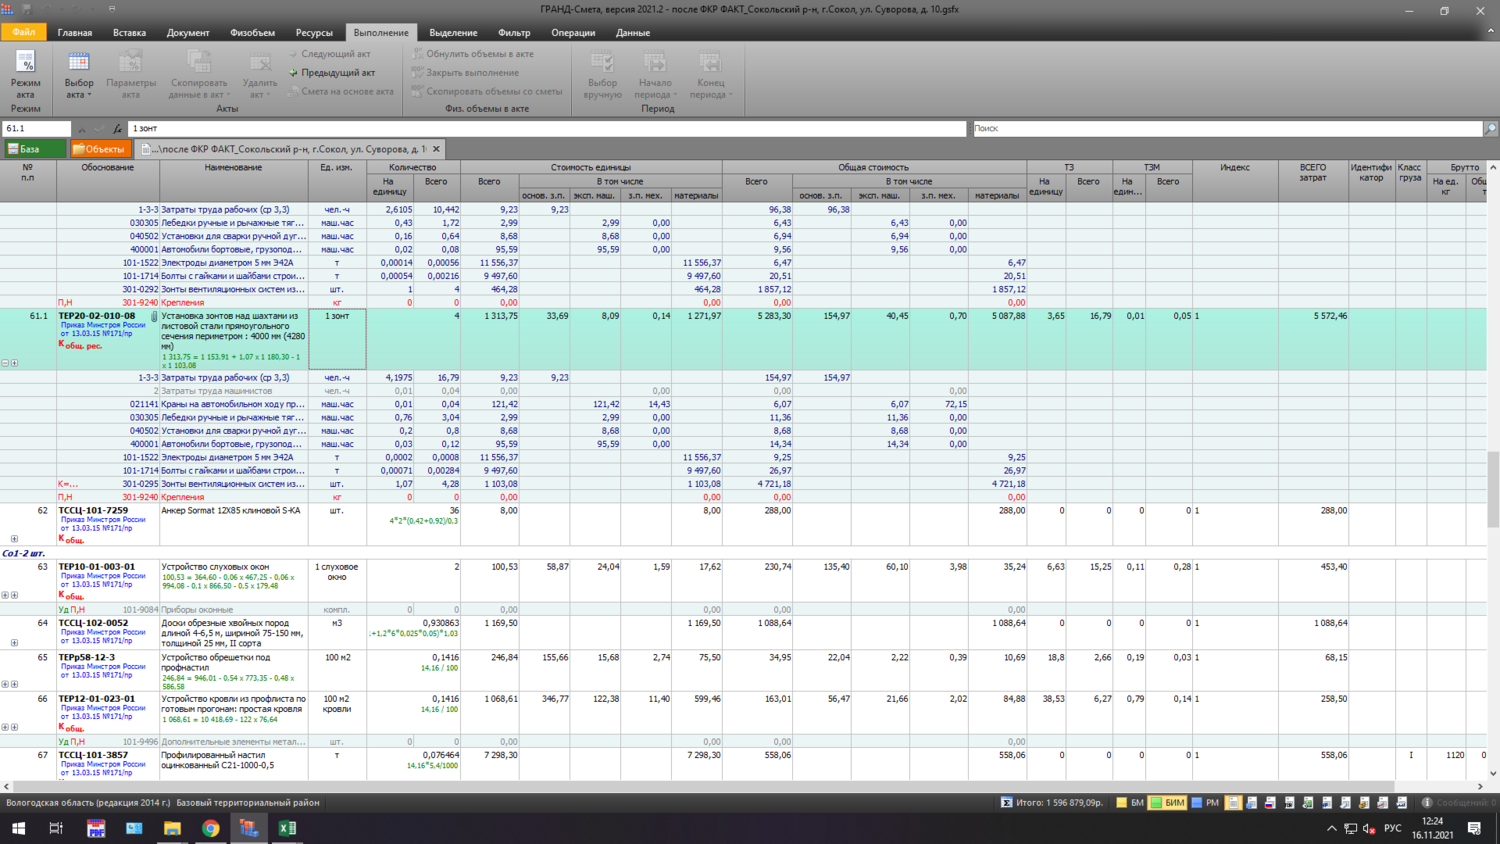Click the sum Итого icon in status bar
Image resolution: width=1500 pixels, height=844 pixels.
pos(1006,802)
